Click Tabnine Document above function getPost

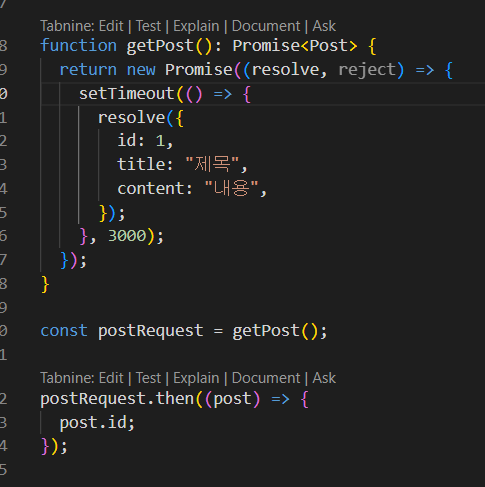tap(266, 26)
